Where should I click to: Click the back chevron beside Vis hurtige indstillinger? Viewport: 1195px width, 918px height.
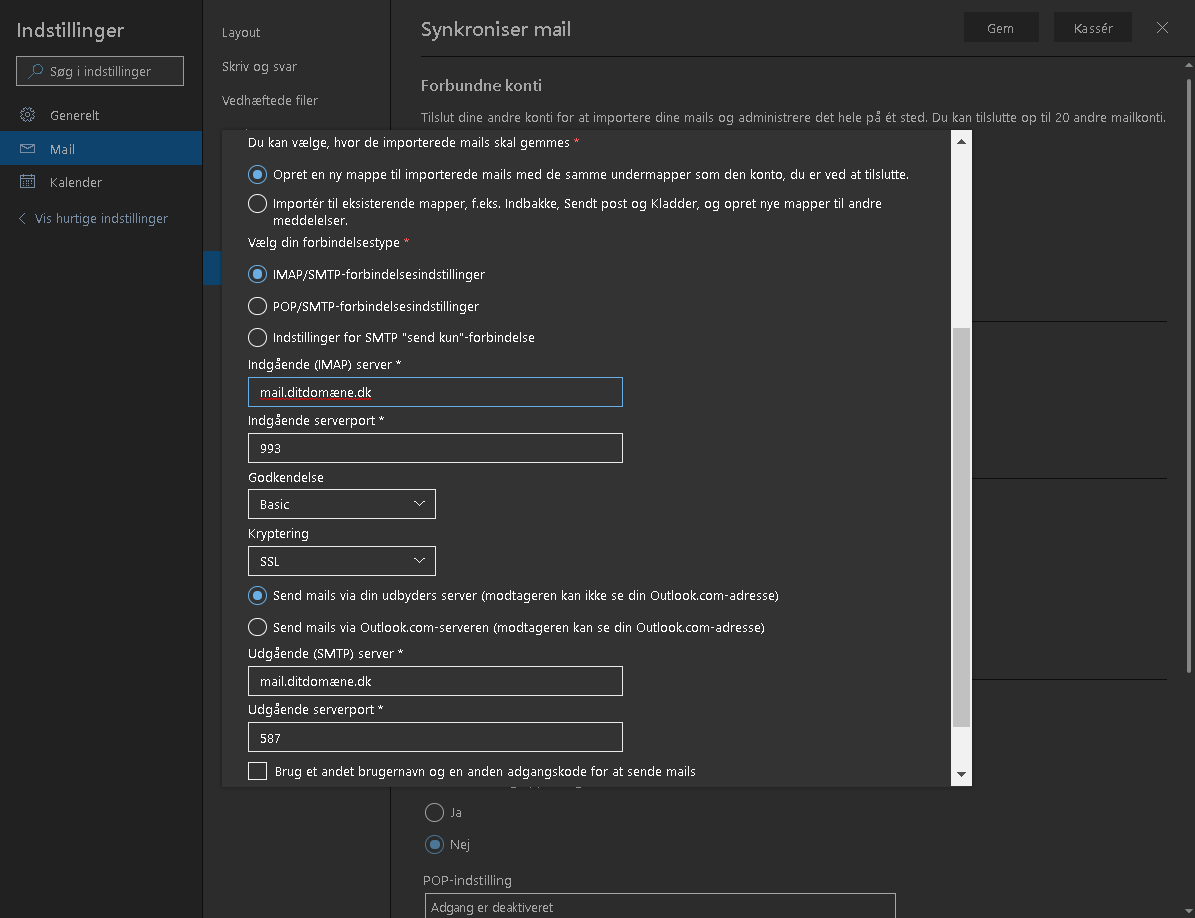tap(23, 218)
